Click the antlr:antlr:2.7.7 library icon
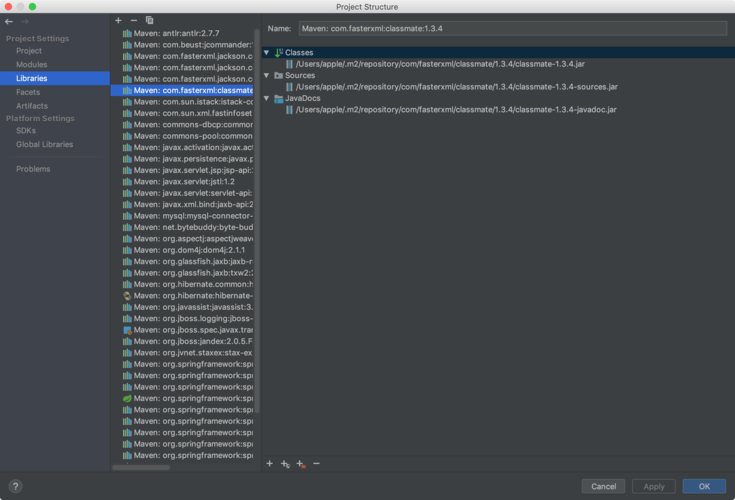 (127, 33)
